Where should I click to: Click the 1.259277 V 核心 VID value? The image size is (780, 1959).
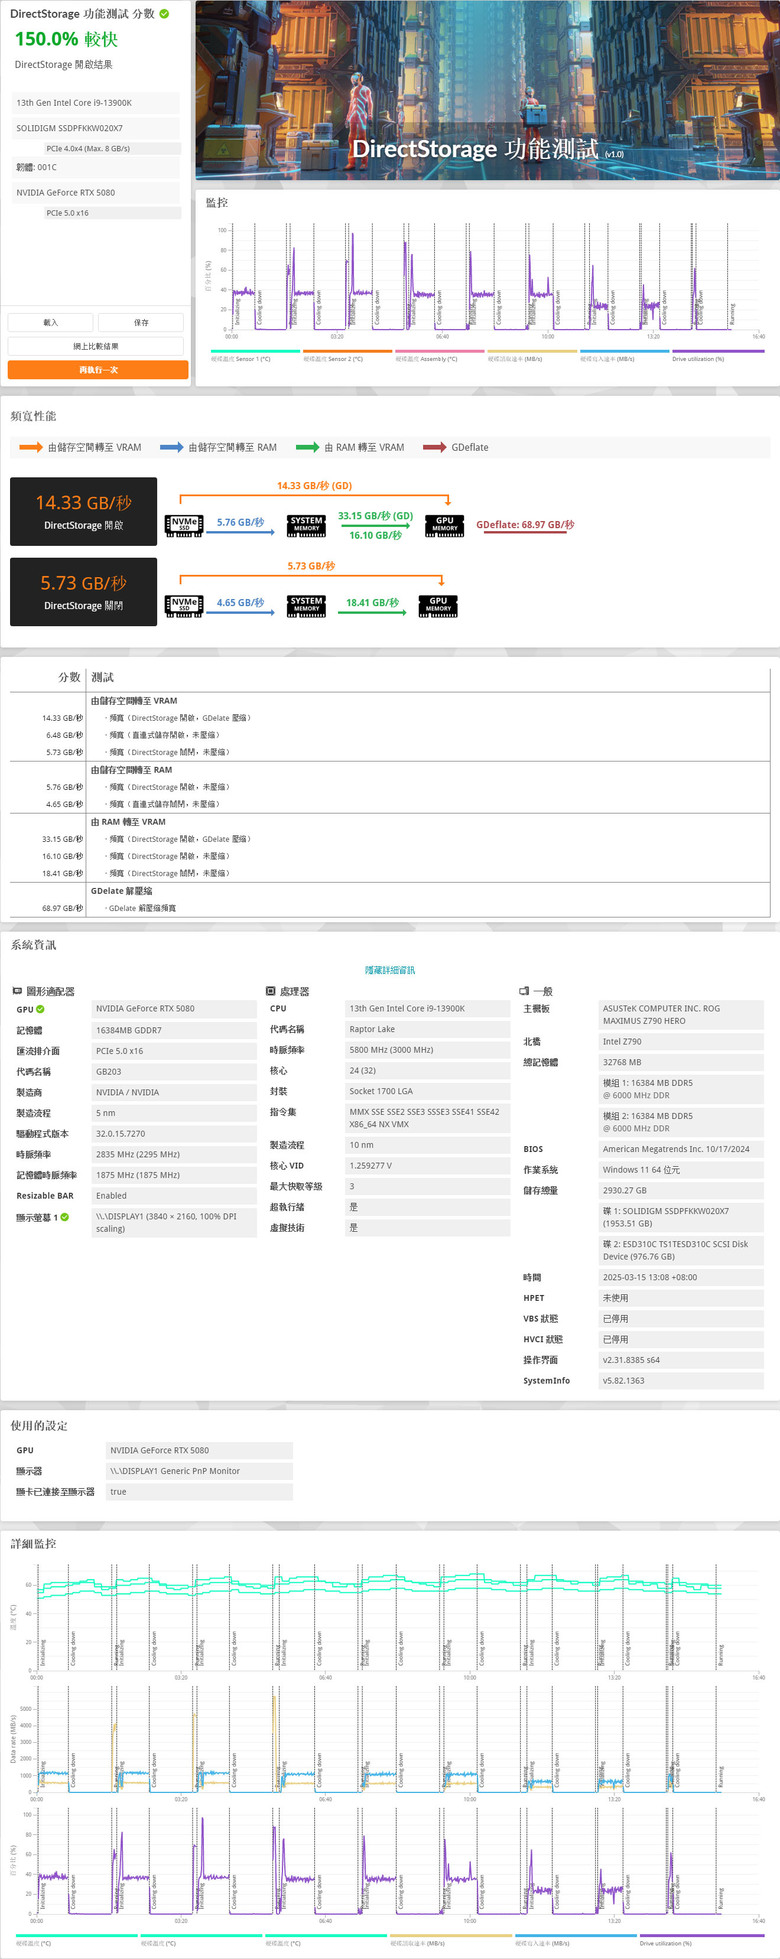(x=427, y=1166)
